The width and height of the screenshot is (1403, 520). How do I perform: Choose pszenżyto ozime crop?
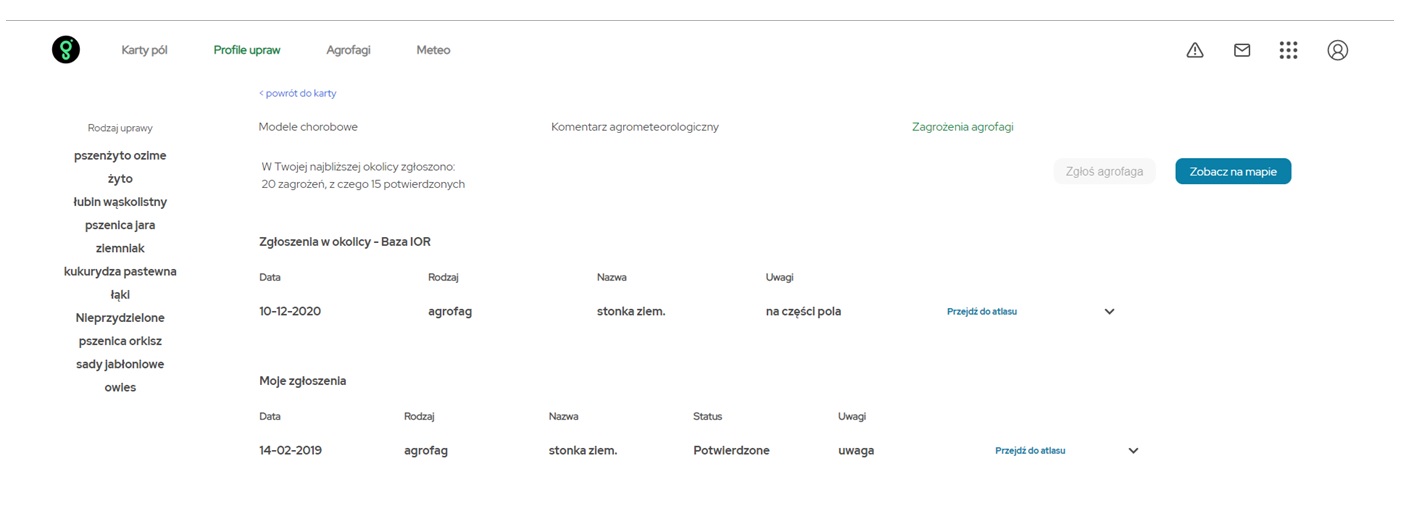(x=120, y=156)
